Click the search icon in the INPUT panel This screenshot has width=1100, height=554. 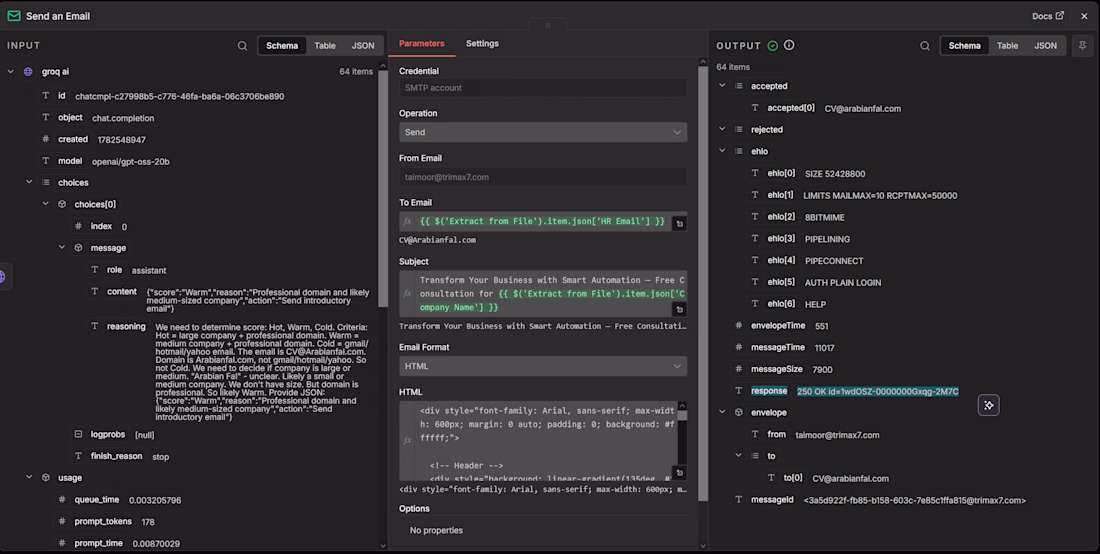pos(242,46)
